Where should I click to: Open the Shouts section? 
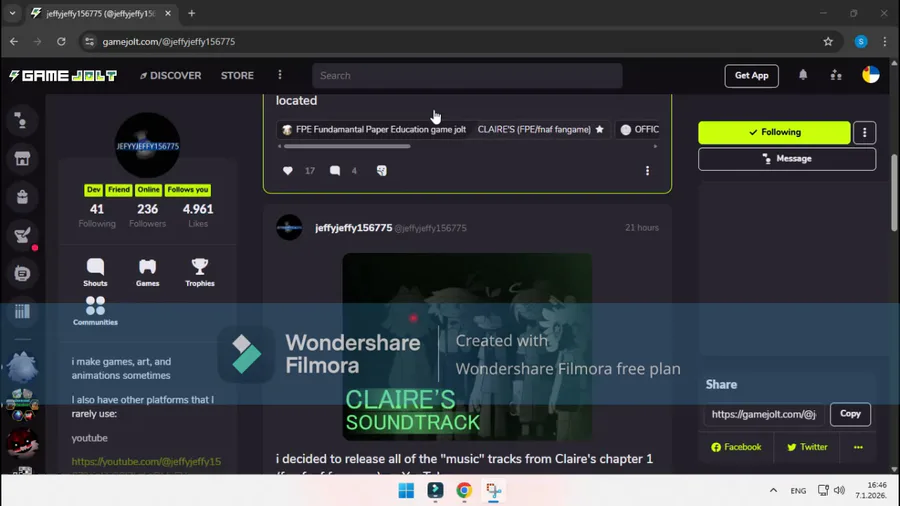pyautogui.click(x=95, y=272)
